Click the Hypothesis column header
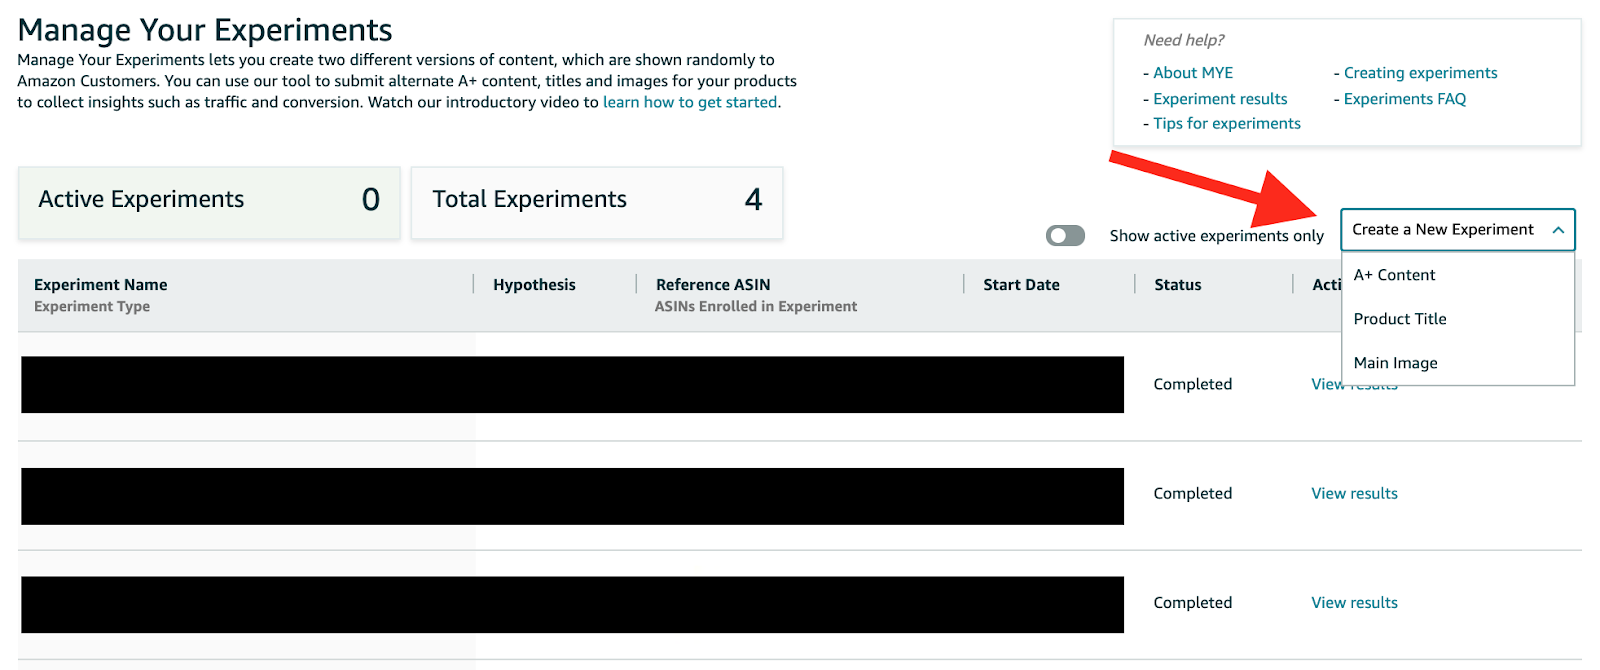The image size is (1600, 670). (534, 285)
